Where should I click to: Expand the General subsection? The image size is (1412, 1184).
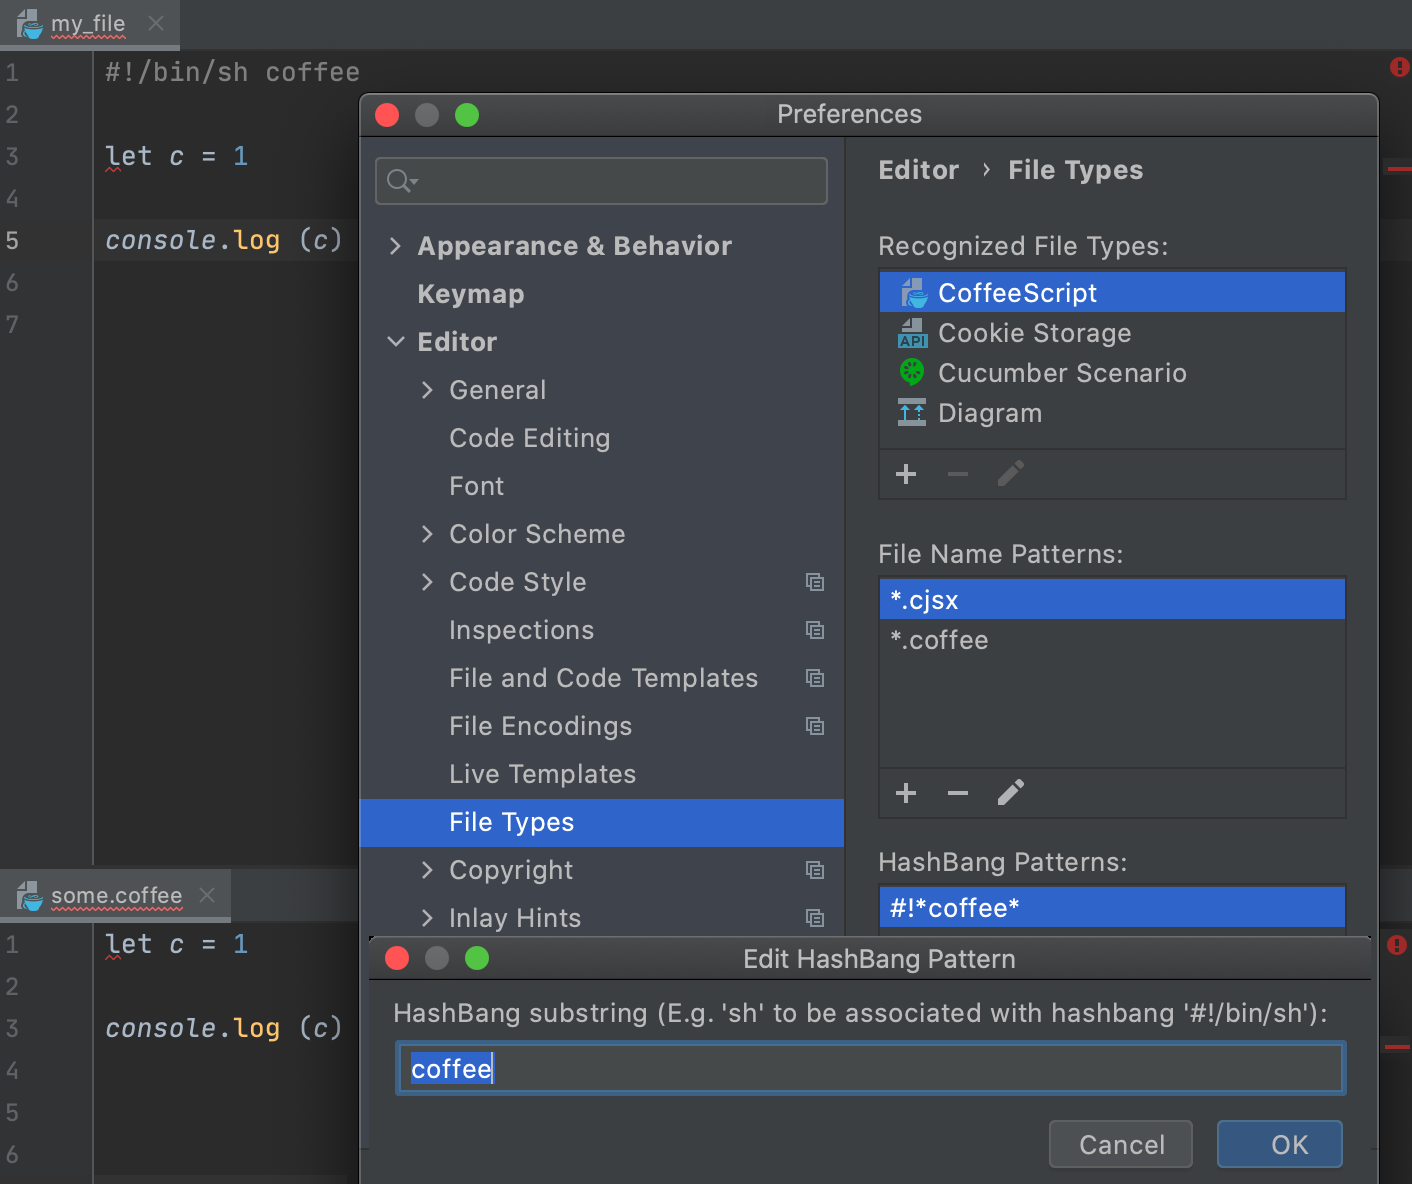pyautogui.click(x=427, y=390)
